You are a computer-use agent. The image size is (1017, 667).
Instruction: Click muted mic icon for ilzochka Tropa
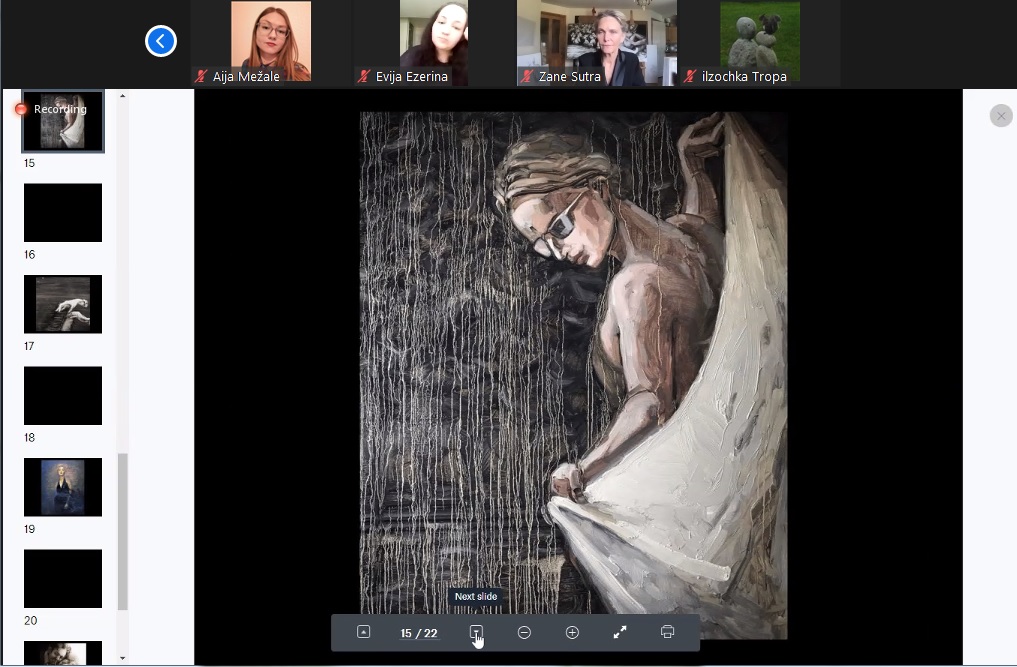(690, 77)
